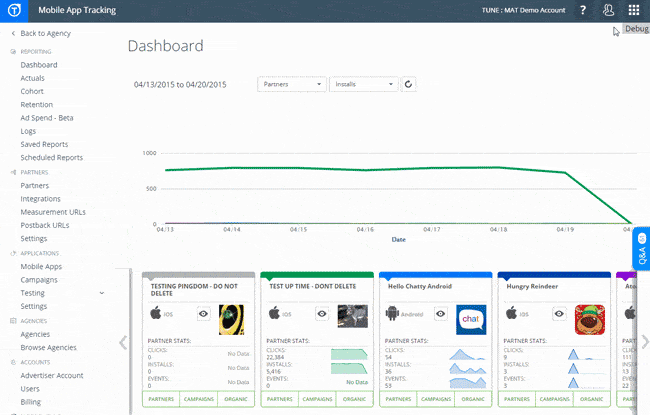Screen dimensions: 650x415
Task: Open the Installs metric dropdown
Action: pyautogui.click(x=364, y=84)
